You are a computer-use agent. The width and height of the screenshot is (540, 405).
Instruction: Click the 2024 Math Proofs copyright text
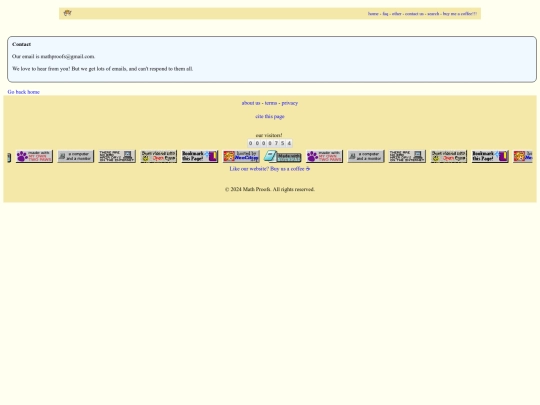tap(270, 189)
